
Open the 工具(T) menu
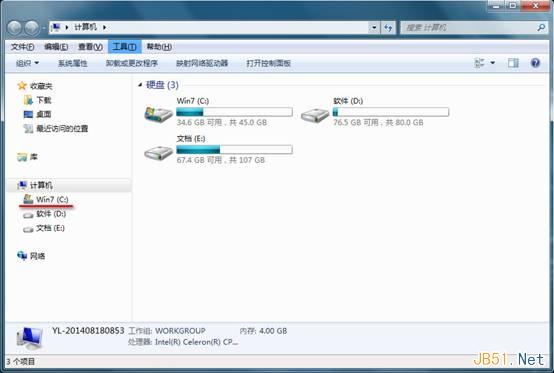(x=124, y=47)
